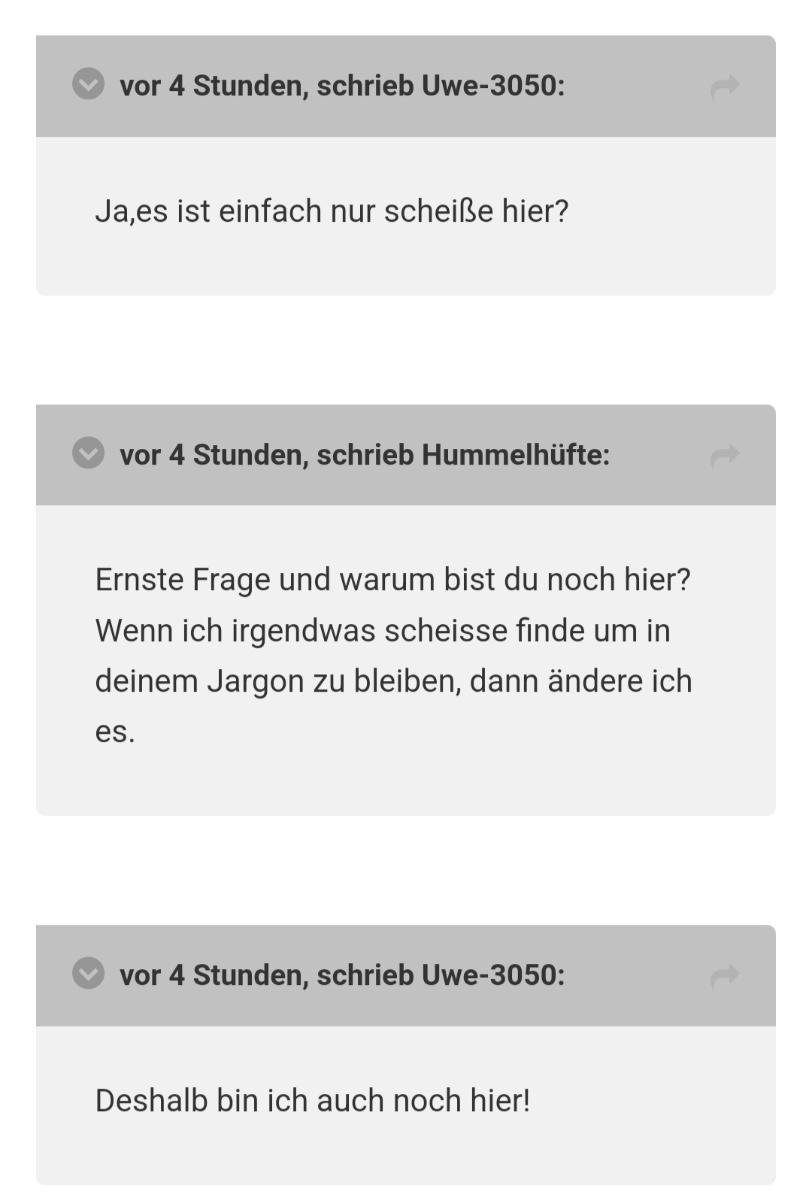Click share arrow on the "Ja,es ist" quote
The height and width of the screenshot is (1200, 812).
point(724,87)
